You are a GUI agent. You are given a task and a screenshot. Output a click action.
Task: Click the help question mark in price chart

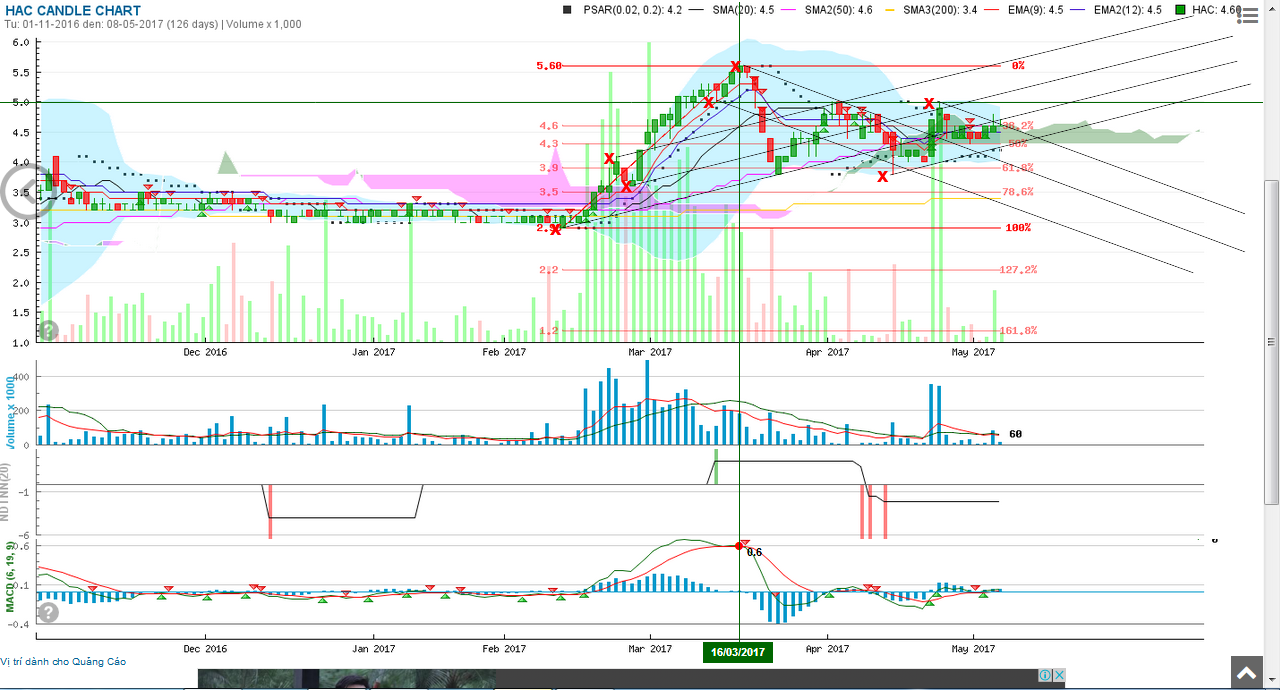click(48, 330)
